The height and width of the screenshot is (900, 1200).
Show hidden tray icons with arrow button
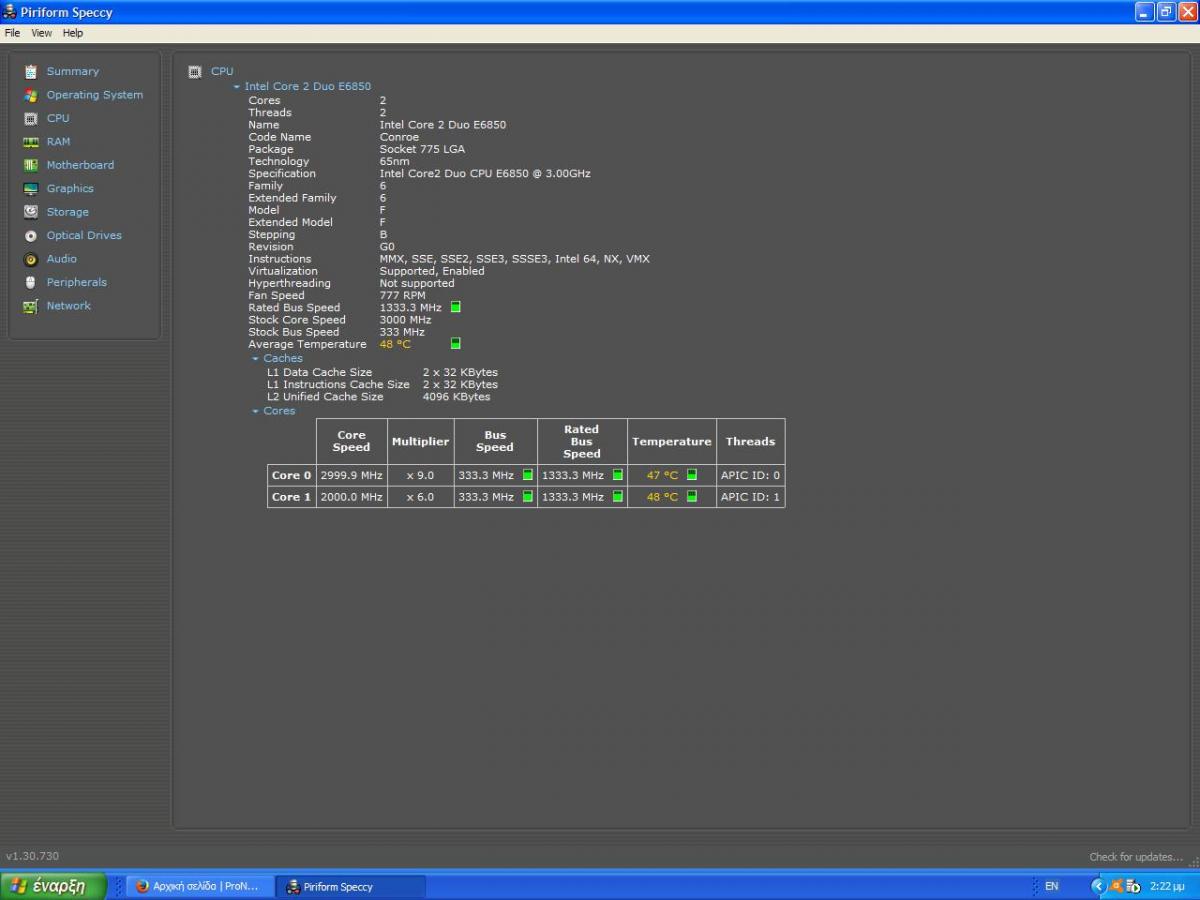tap(1099, 886)
